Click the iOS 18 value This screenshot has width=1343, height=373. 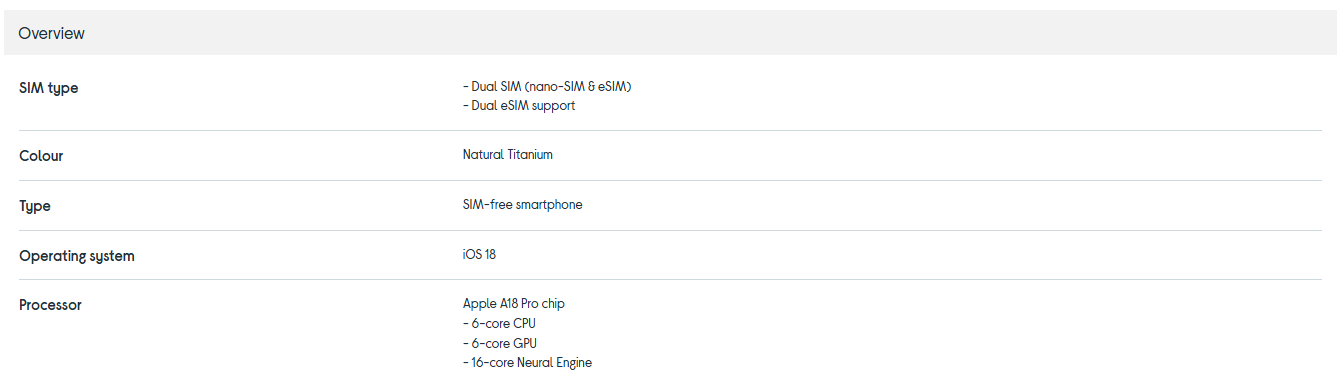coord(479,255)
